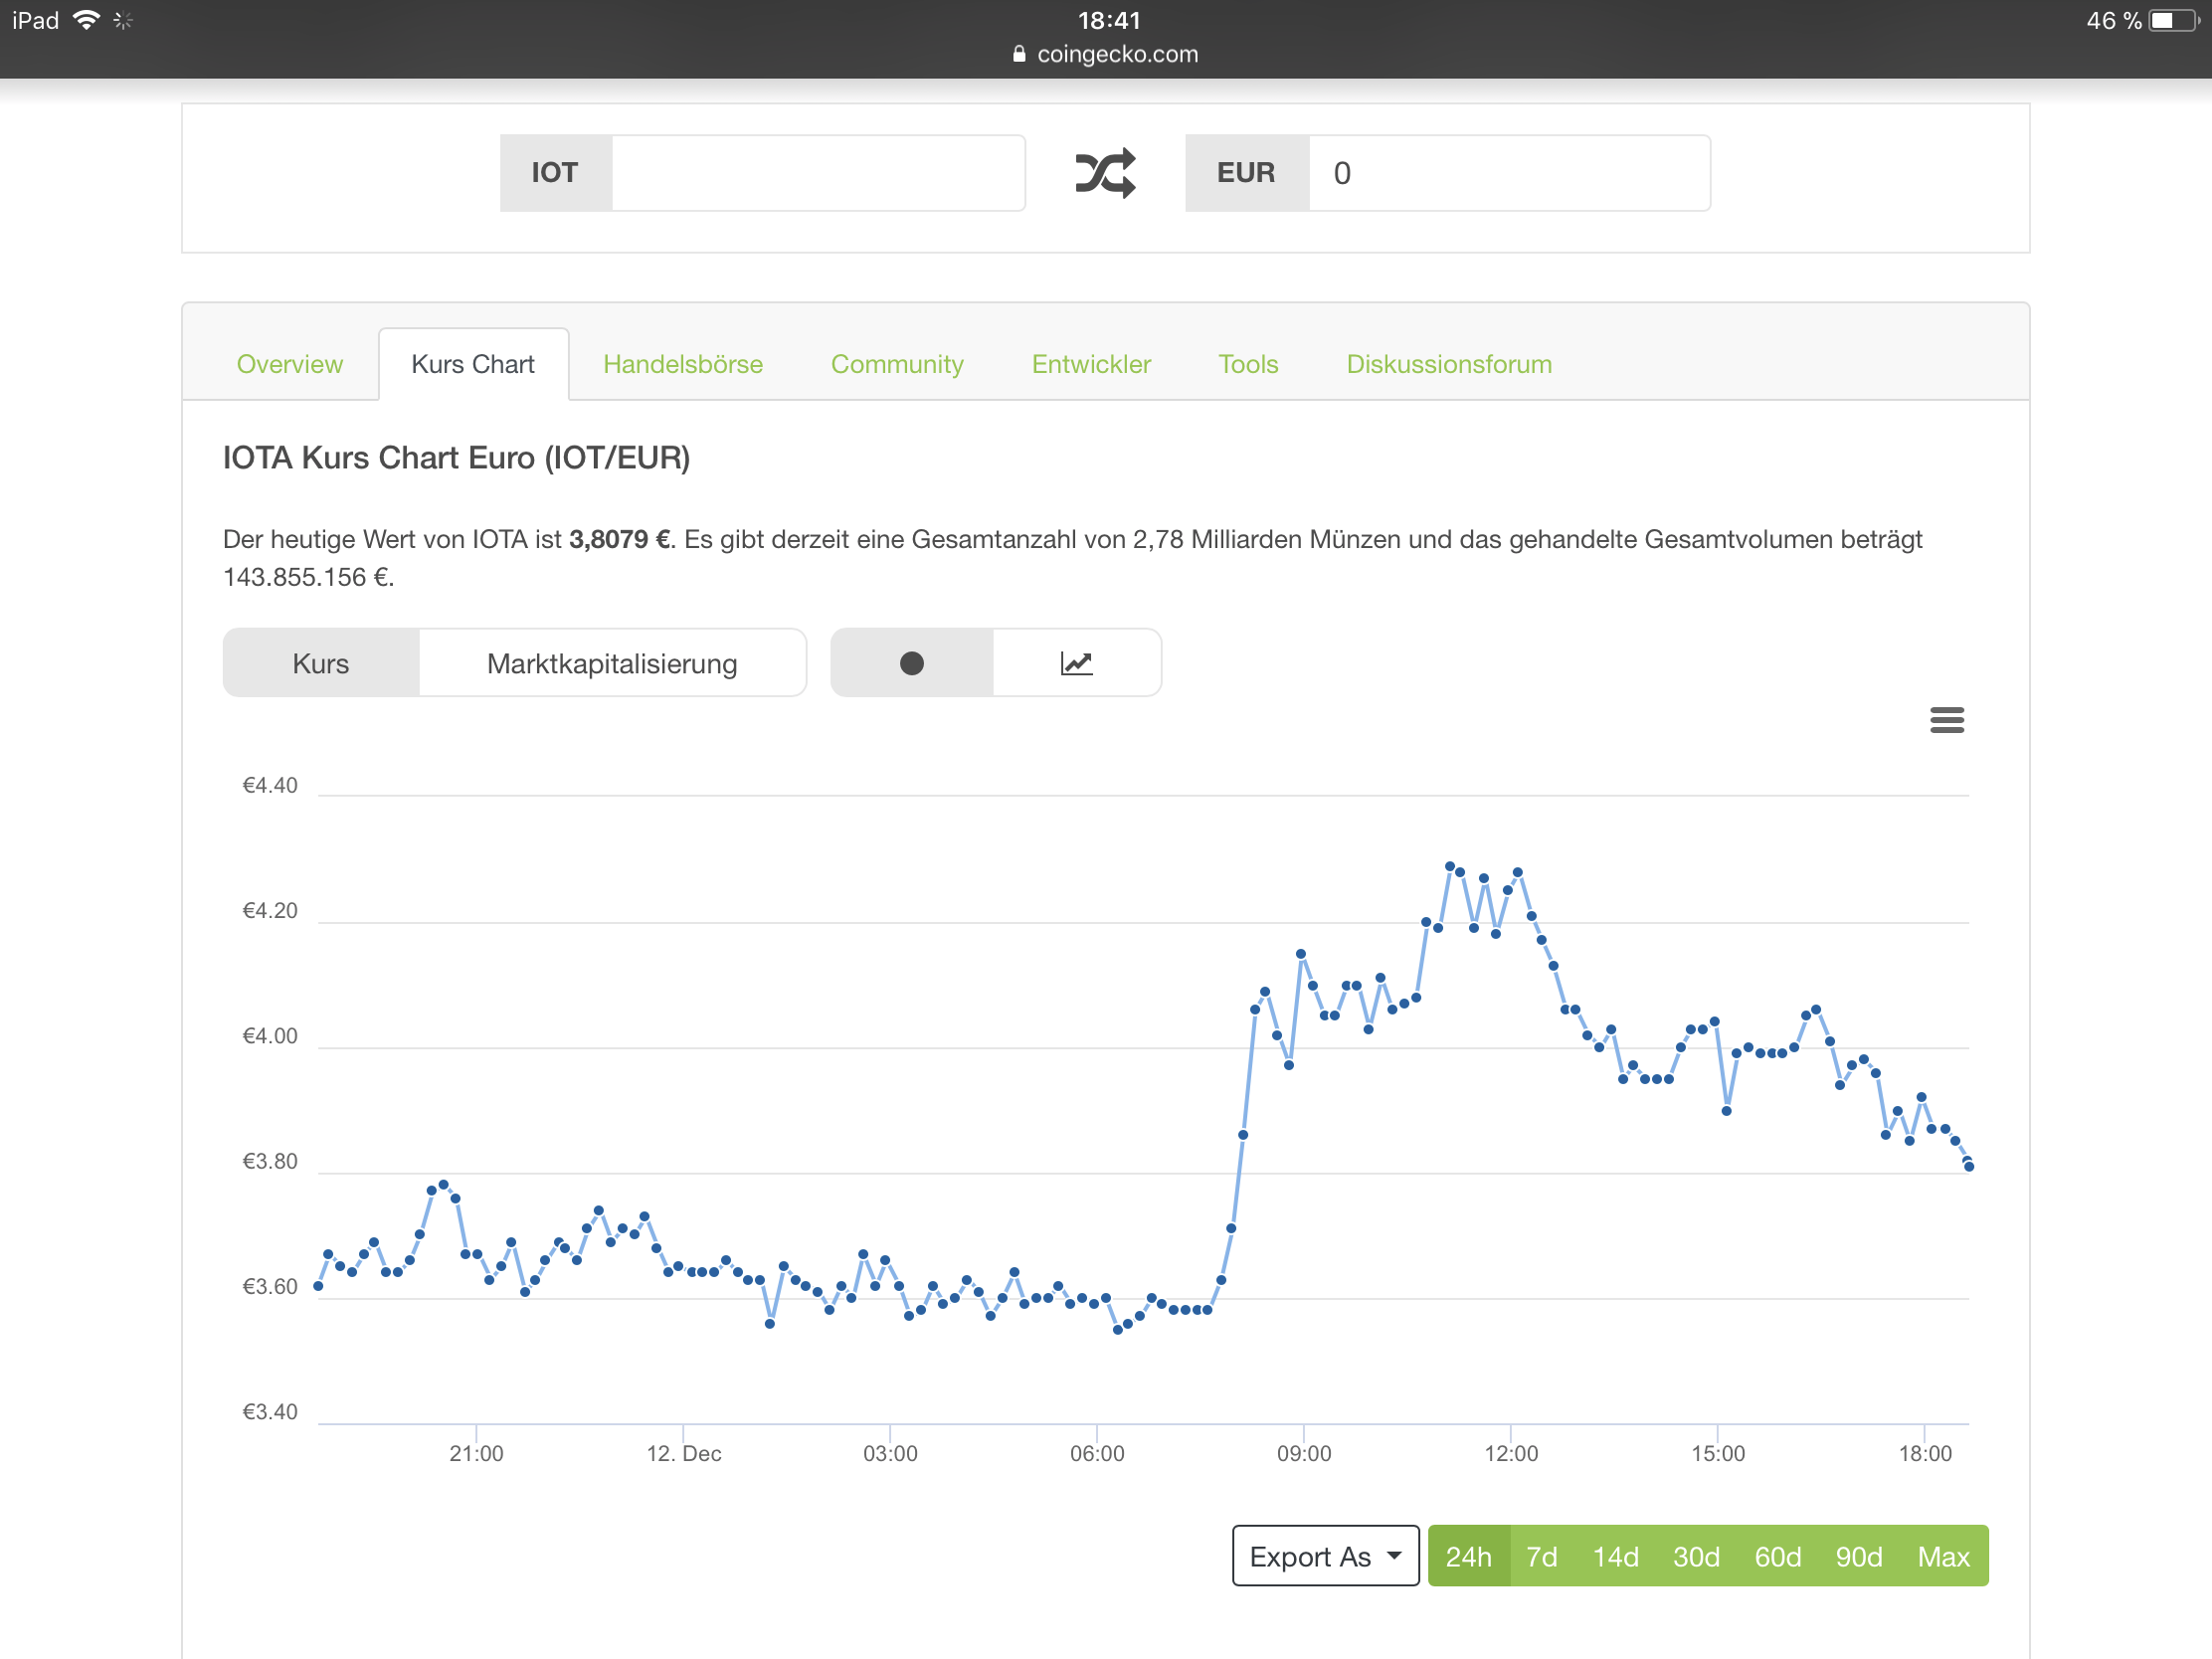This screenshot has height=1659, width=2212.
Task: Select the 24h time range
Action: point(1468,1556)
